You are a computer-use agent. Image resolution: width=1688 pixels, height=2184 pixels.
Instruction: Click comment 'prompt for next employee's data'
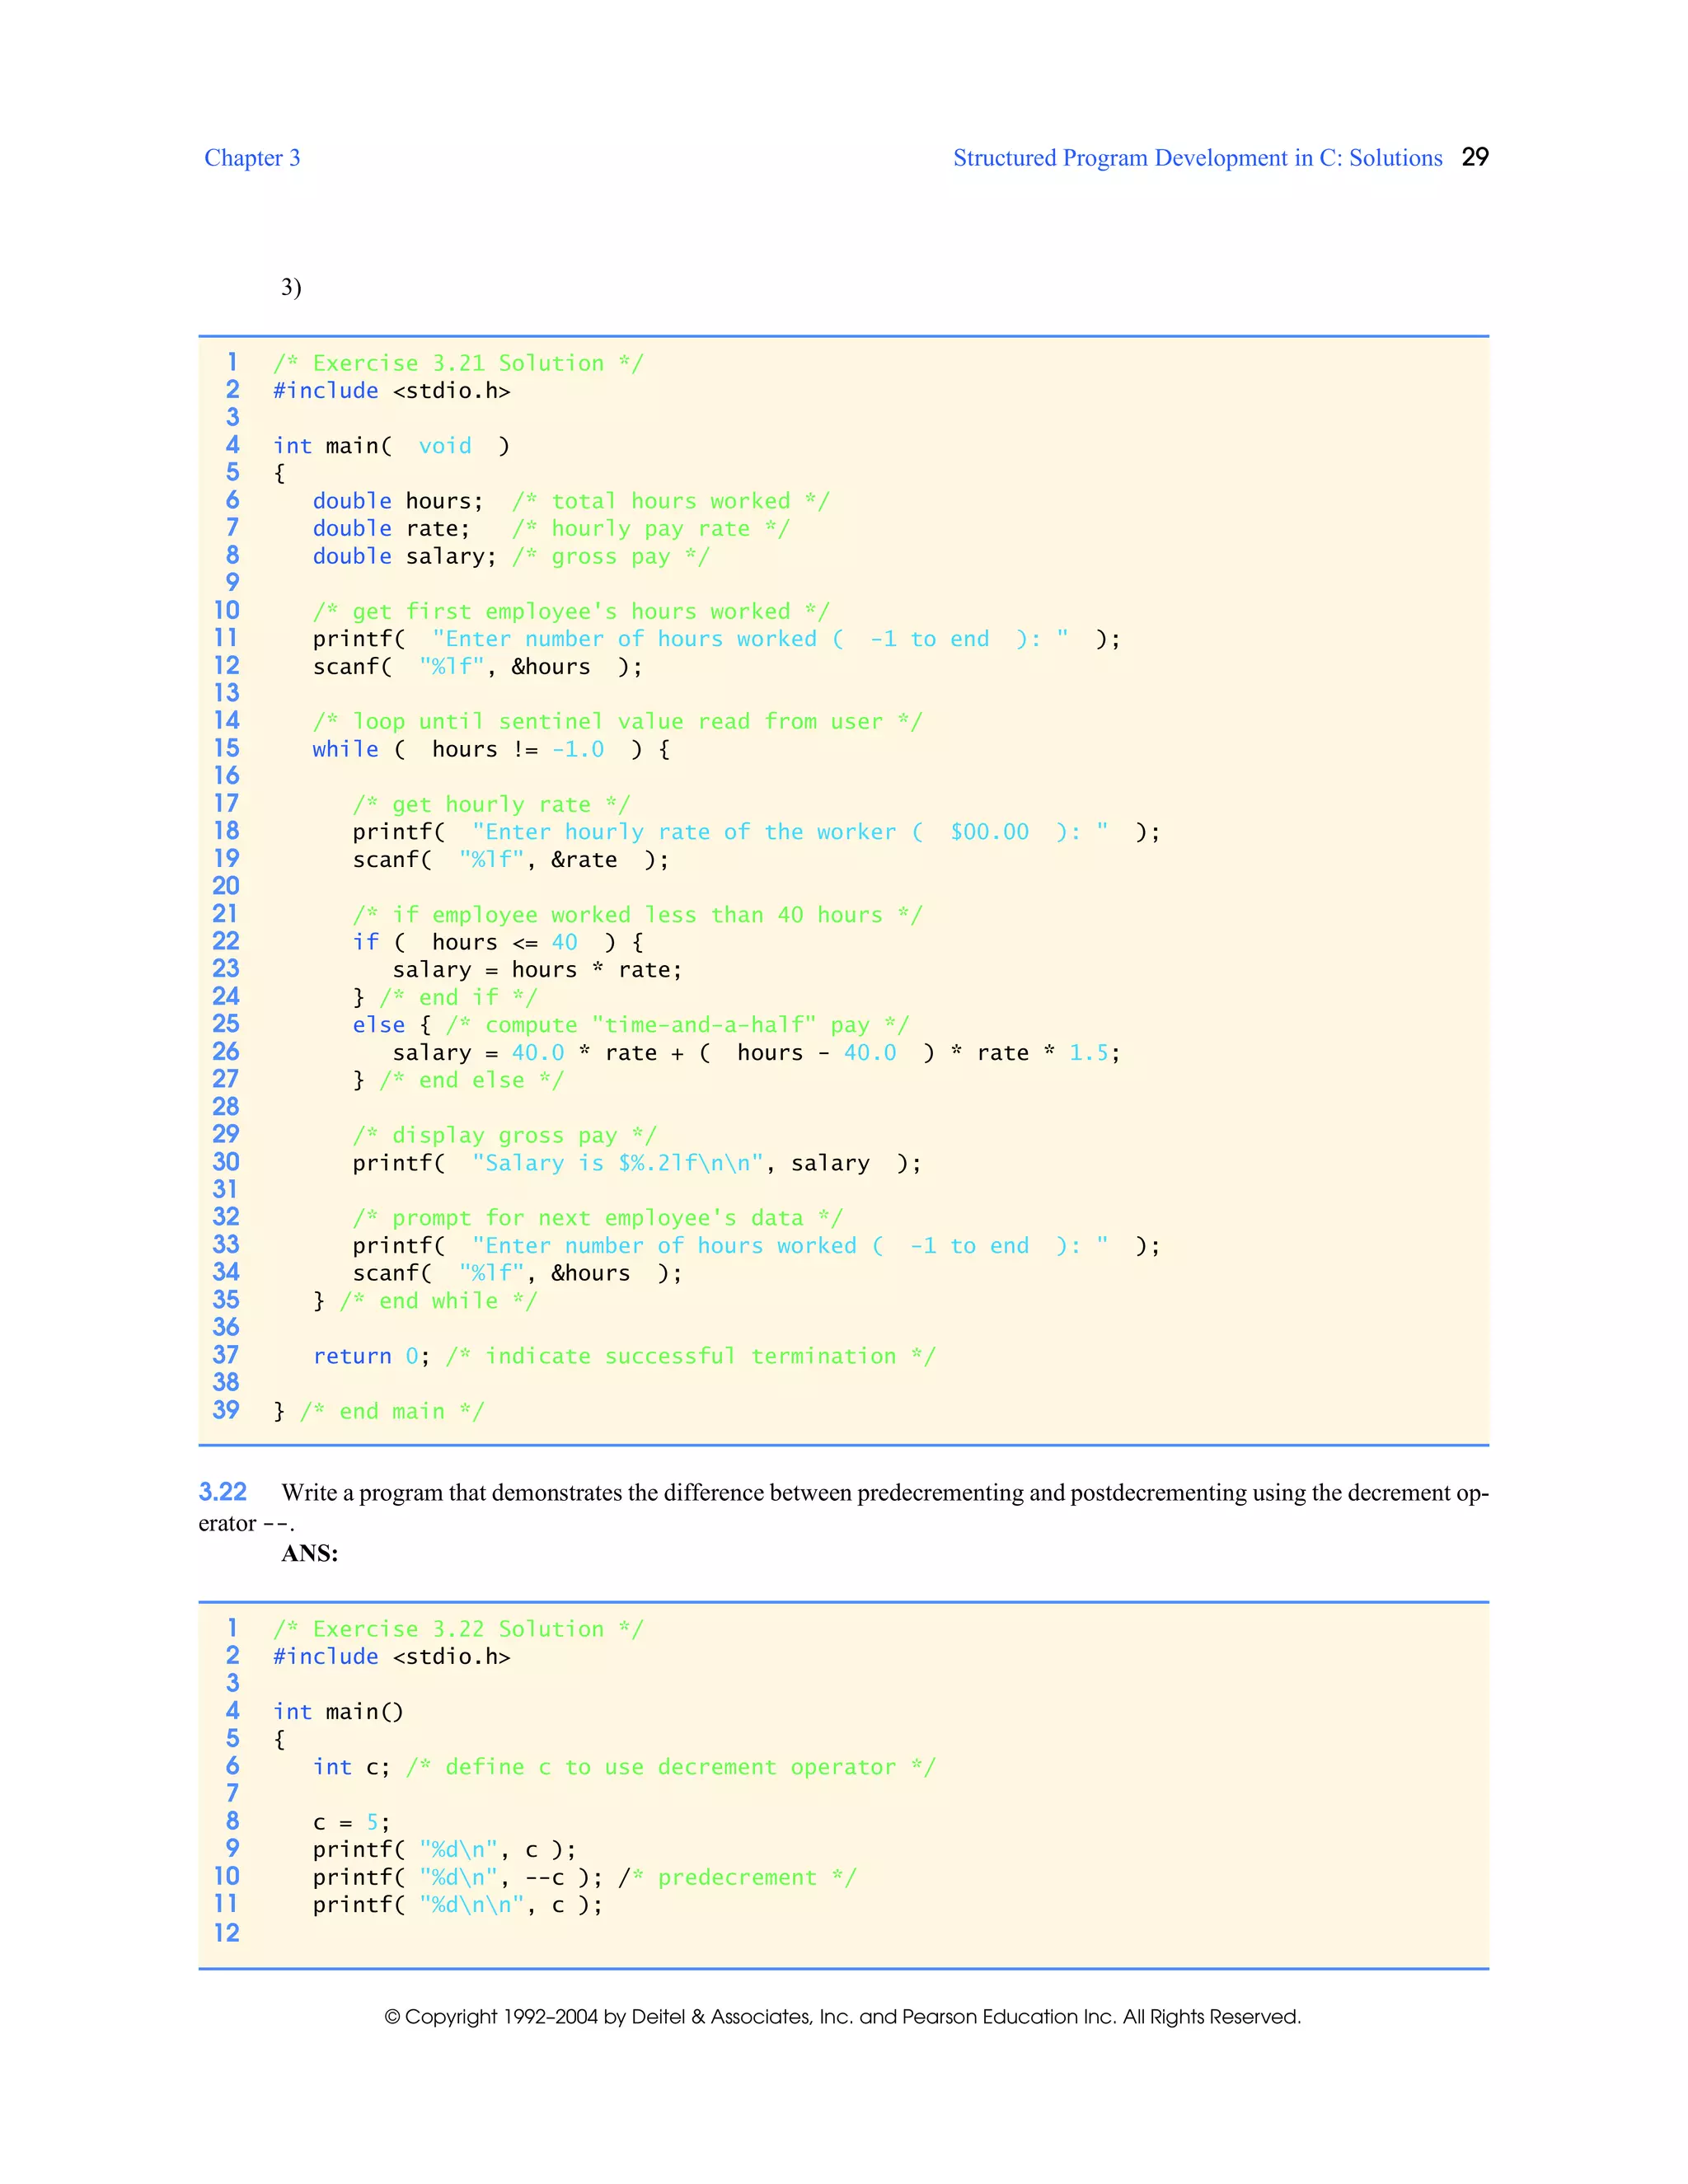[x=597, y=1218]
